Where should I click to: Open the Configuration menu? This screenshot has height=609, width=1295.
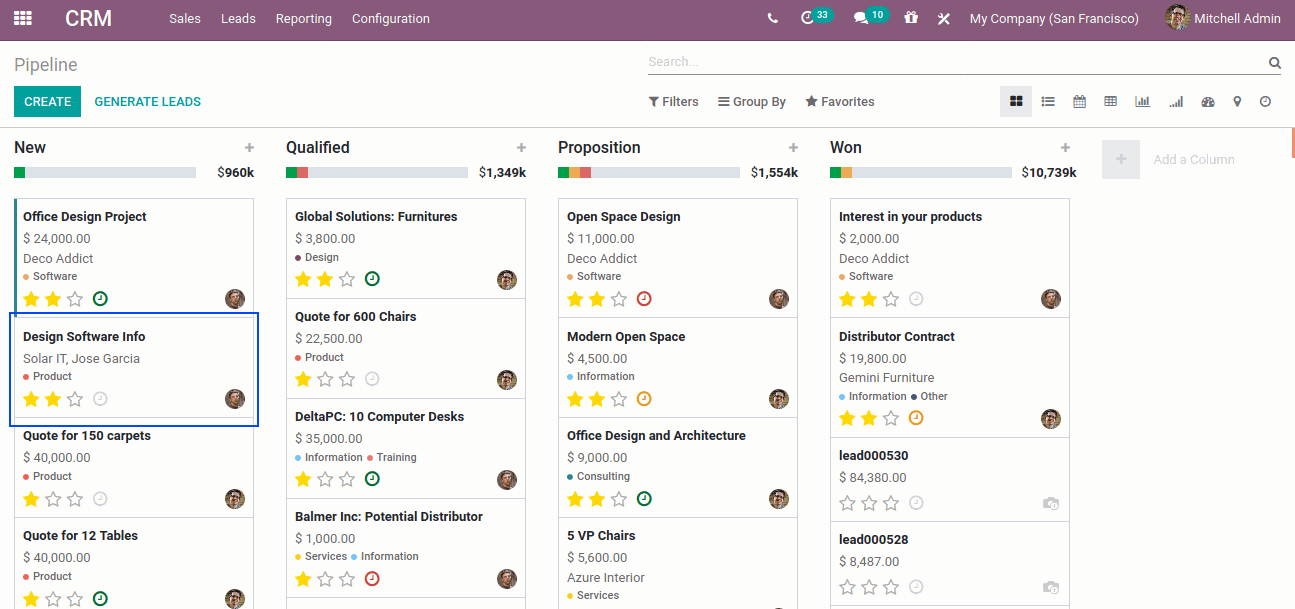coord(390,18)
